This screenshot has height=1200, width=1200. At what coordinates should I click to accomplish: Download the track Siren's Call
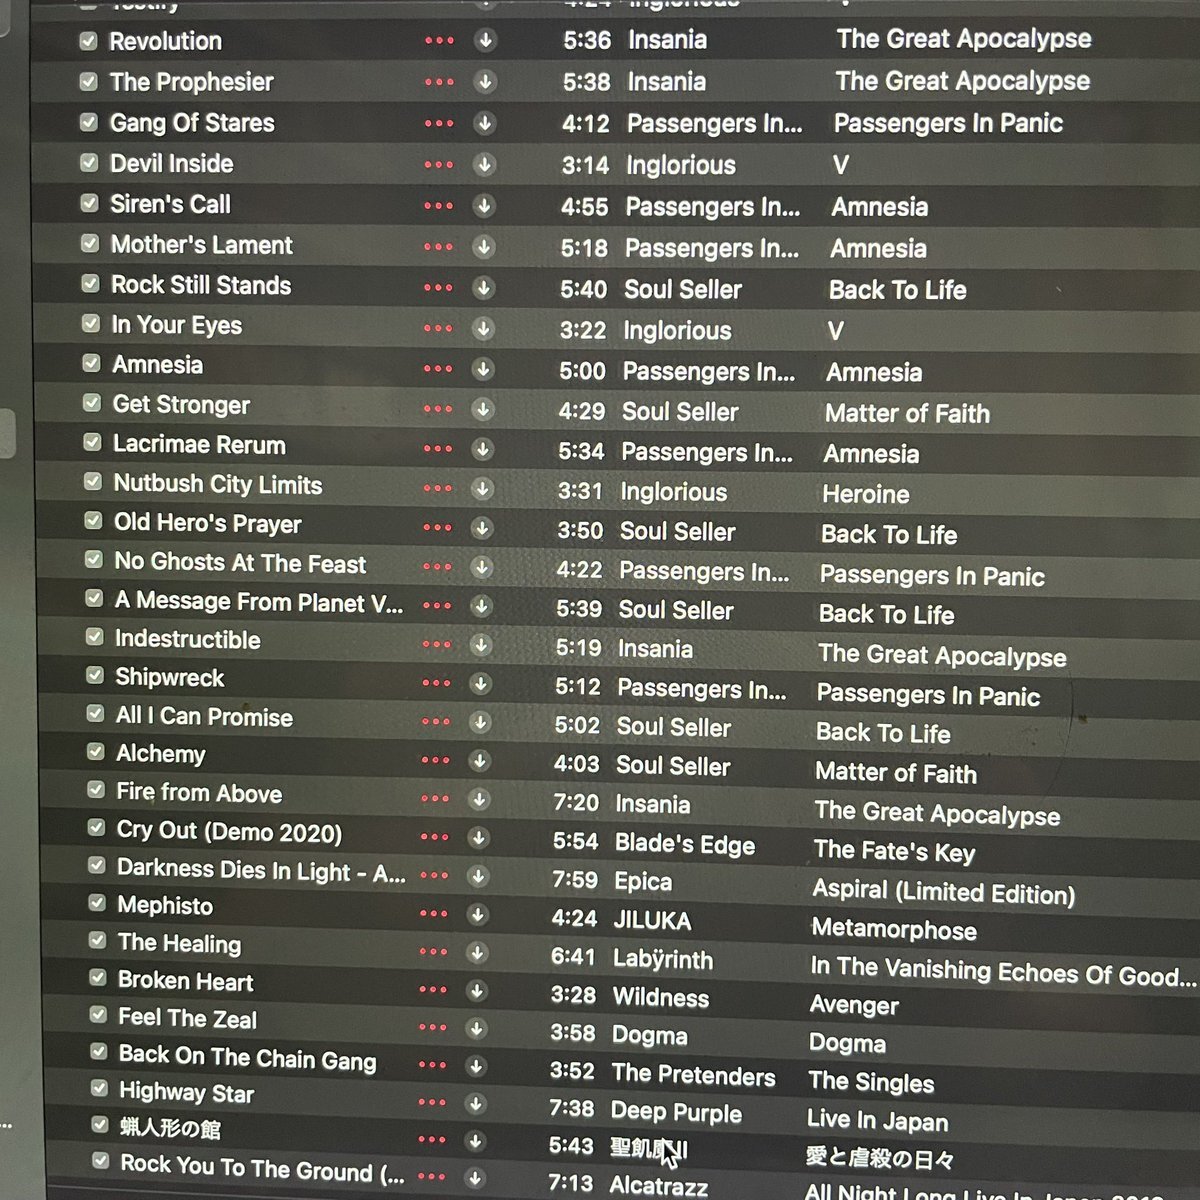point(484,206)
